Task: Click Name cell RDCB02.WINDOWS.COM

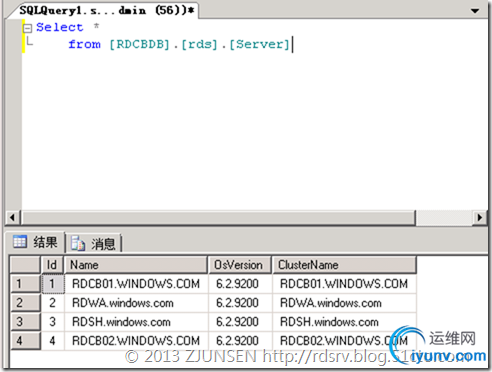Action: [x=136, y=341]
